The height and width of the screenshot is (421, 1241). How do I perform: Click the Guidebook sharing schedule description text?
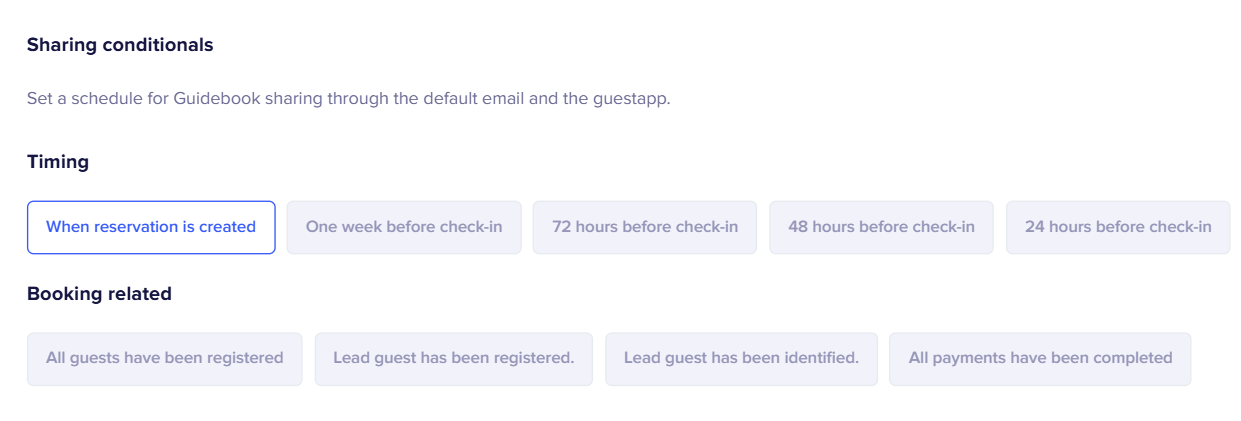(x=348, y=99)
